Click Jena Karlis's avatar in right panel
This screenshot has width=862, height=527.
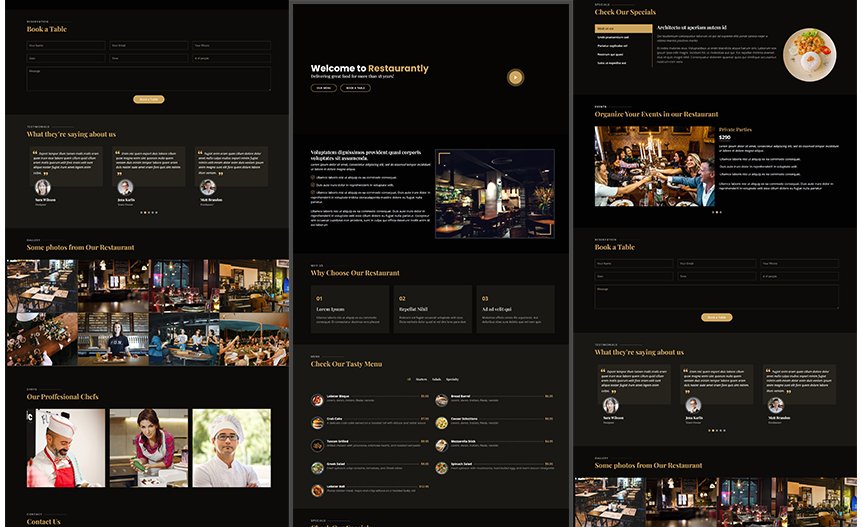[x=693, y=405]
